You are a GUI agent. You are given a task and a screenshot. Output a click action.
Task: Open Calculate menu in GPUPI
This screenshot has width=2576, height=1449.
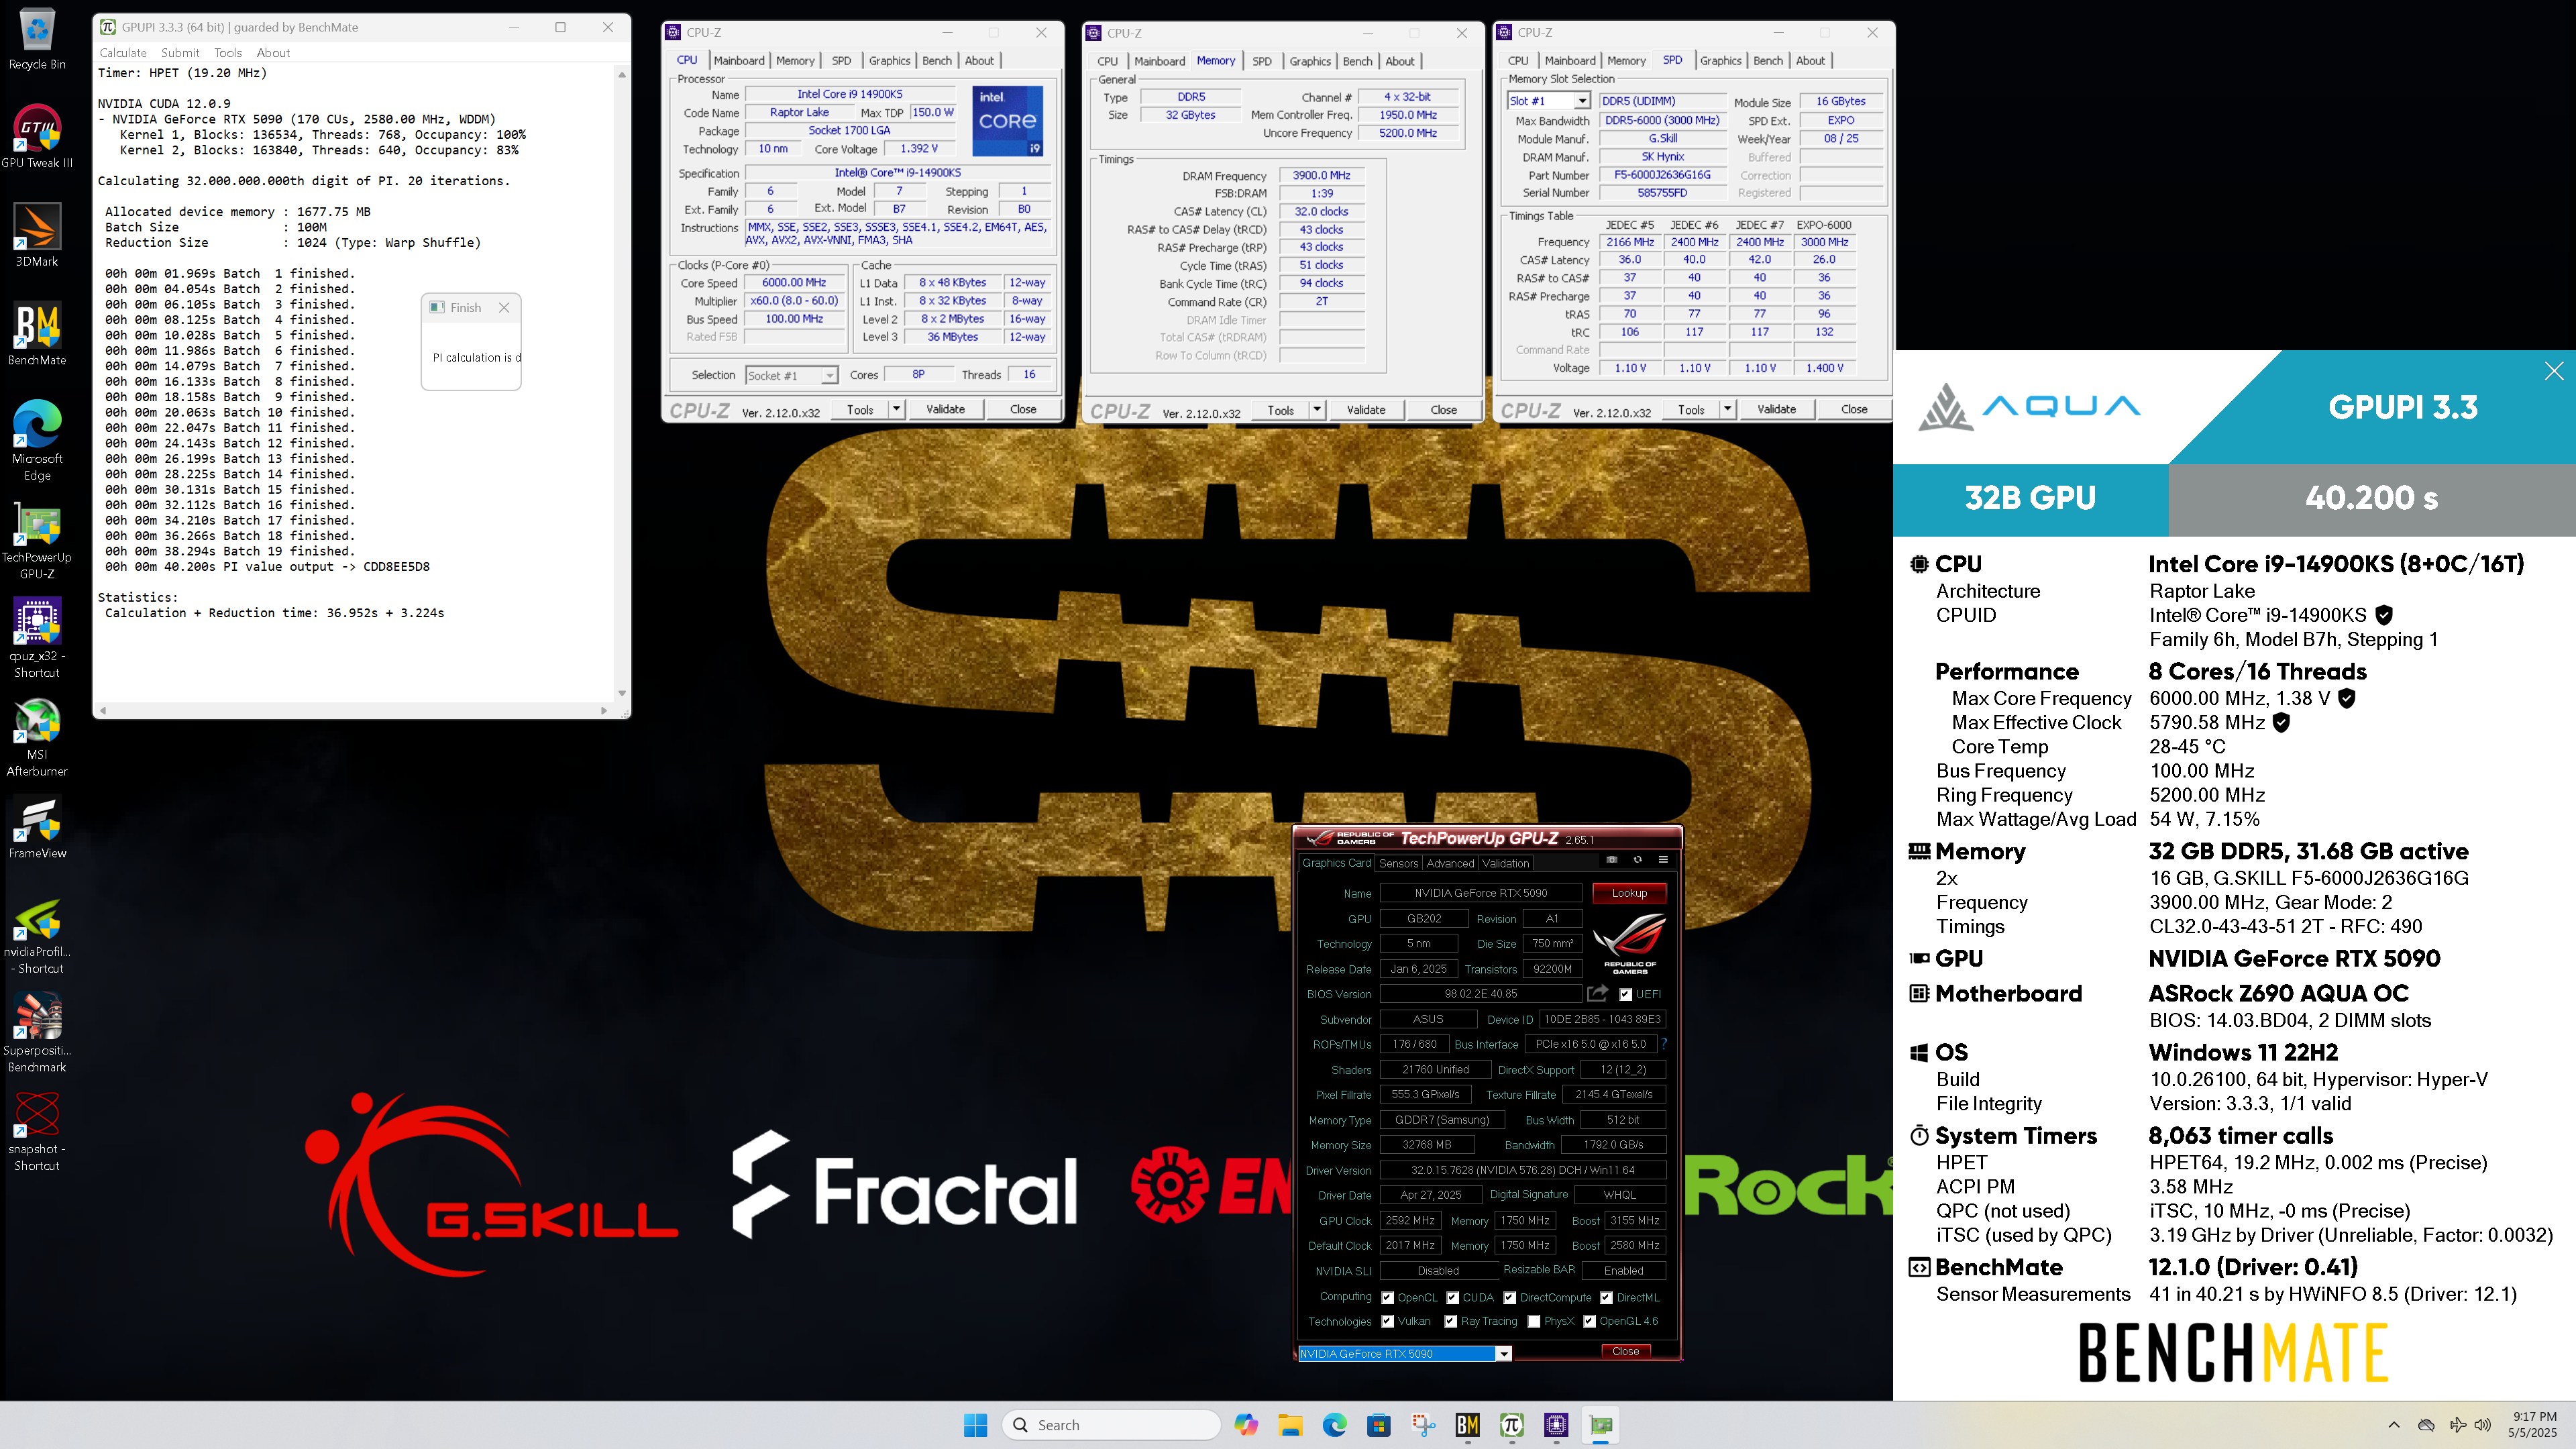[x=123, y=53]
